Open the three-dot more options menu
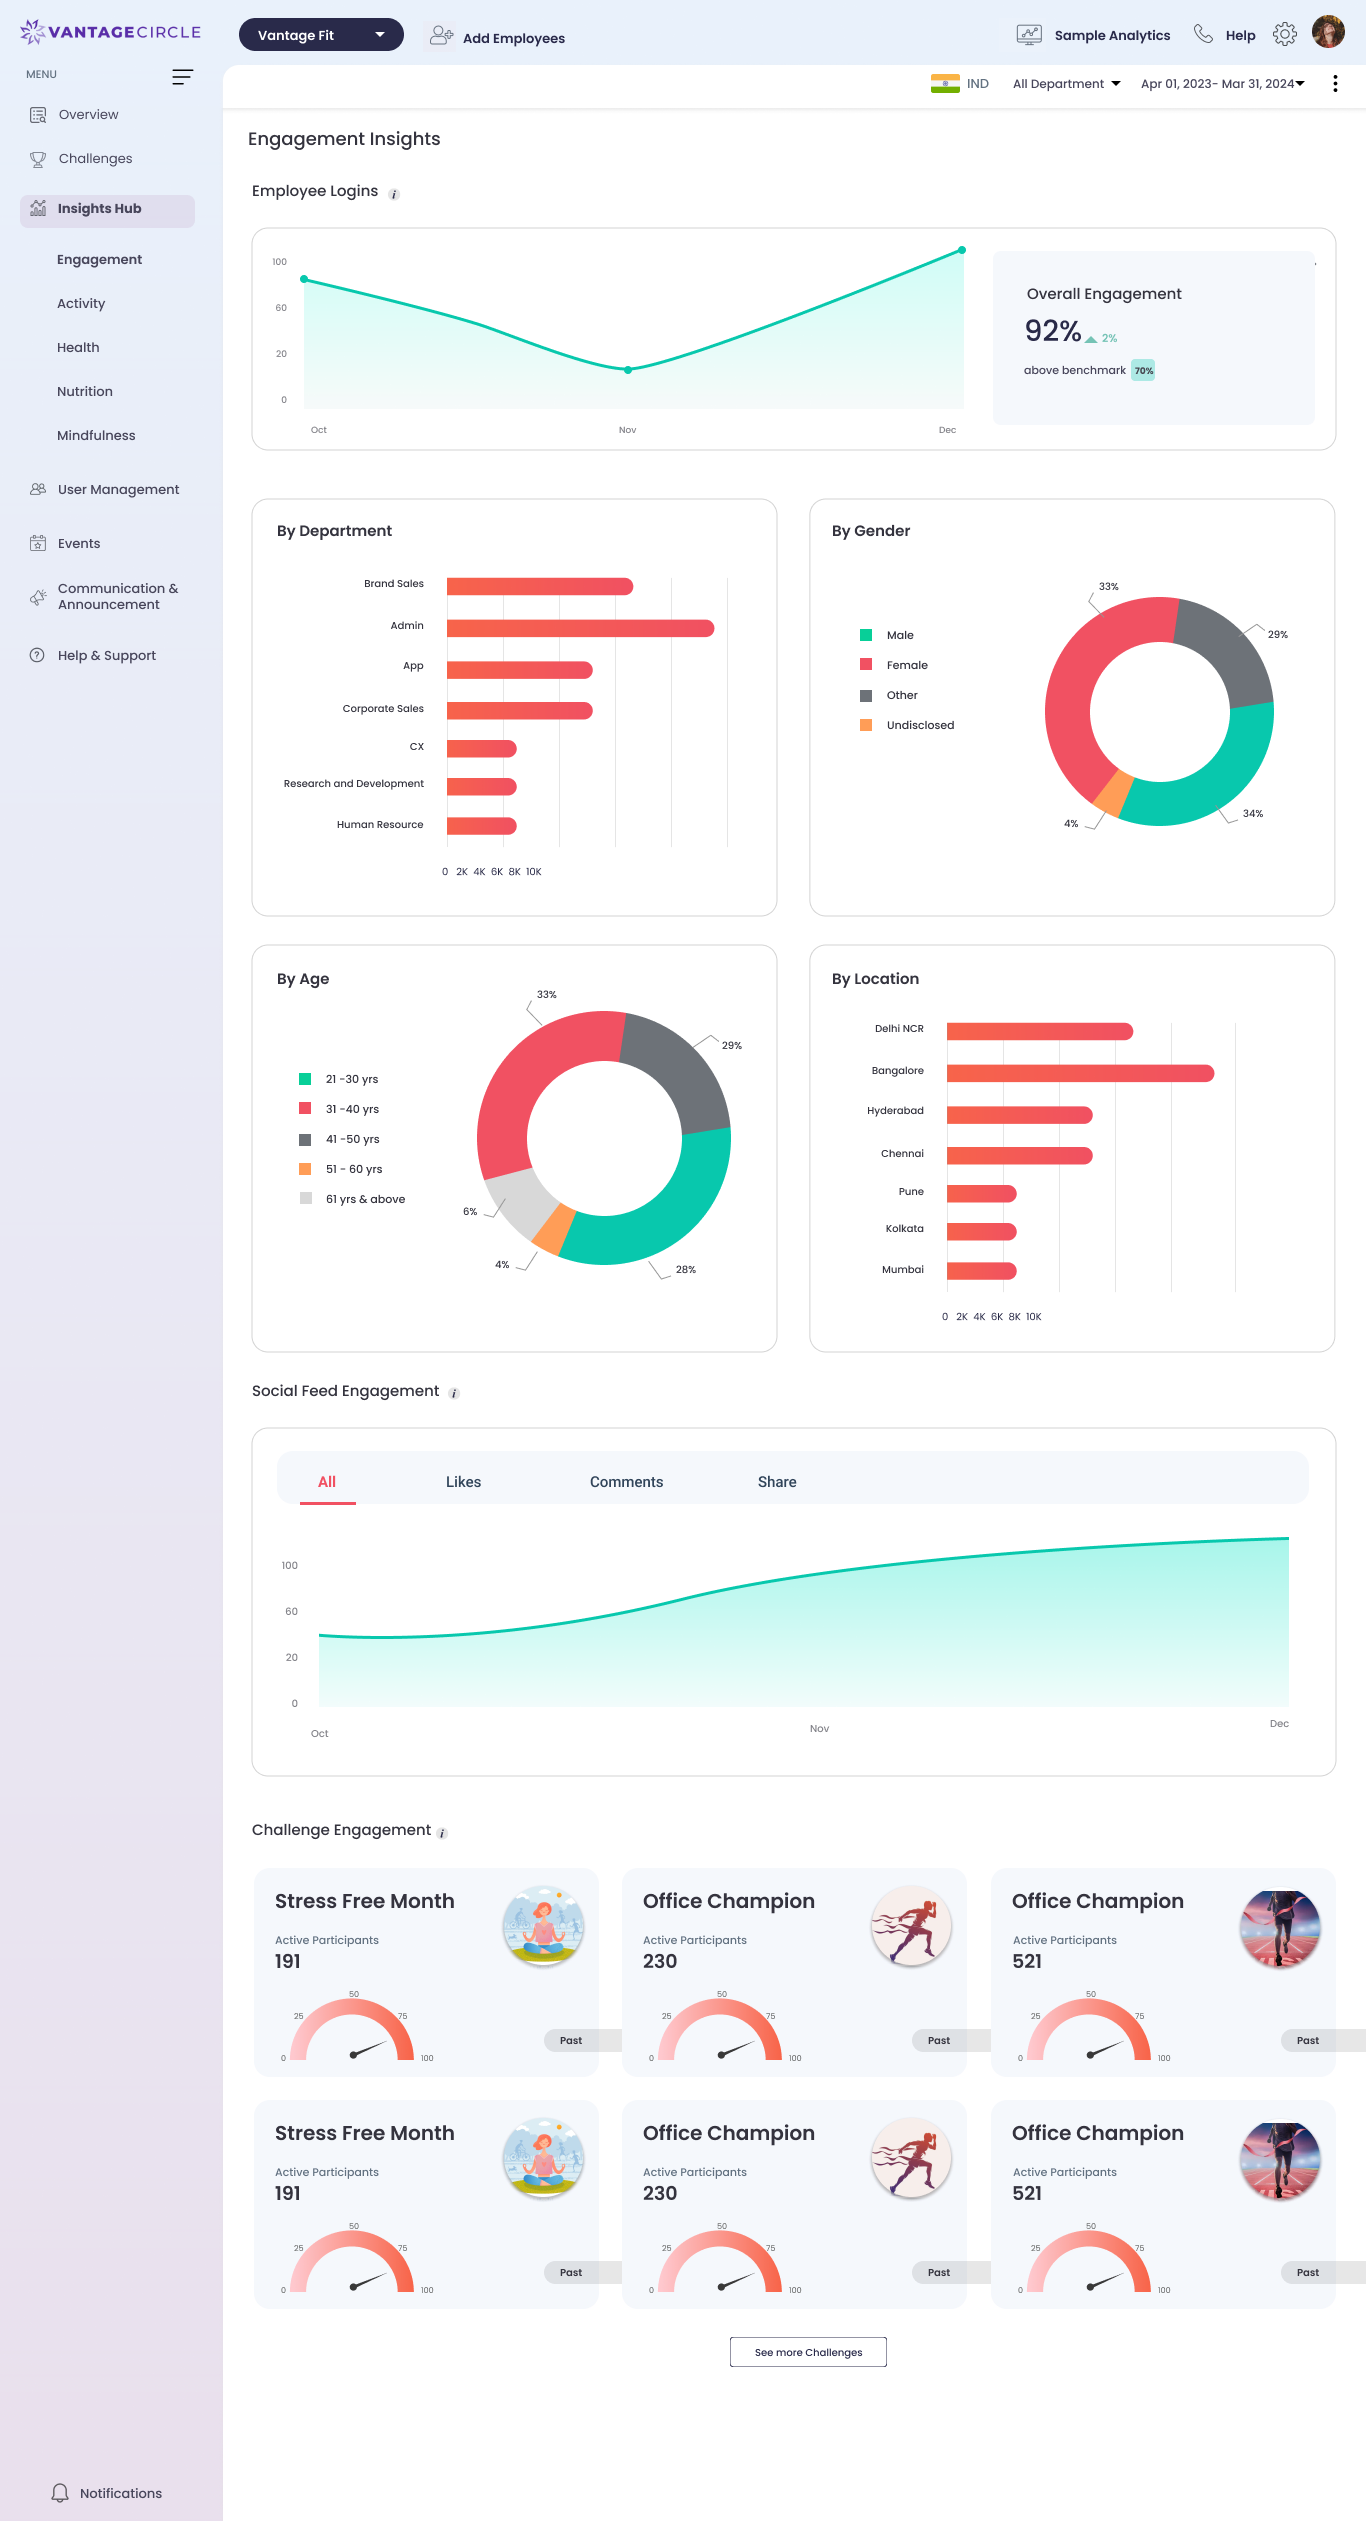Screen dimensions: 1366x2521 [x=1335, y=84]
